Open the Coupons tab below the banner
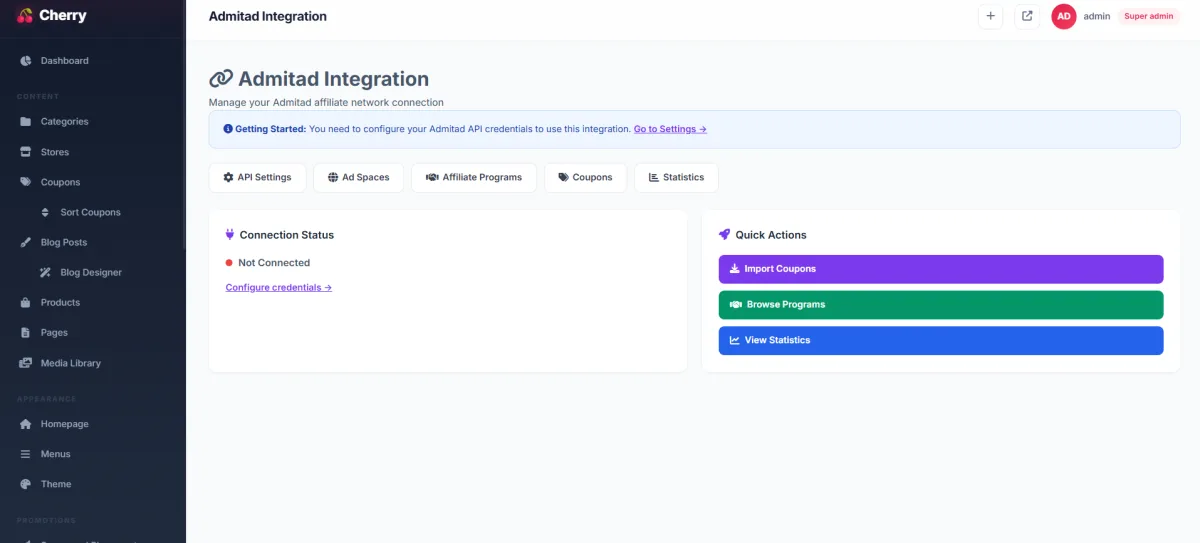 pos(585,177)
